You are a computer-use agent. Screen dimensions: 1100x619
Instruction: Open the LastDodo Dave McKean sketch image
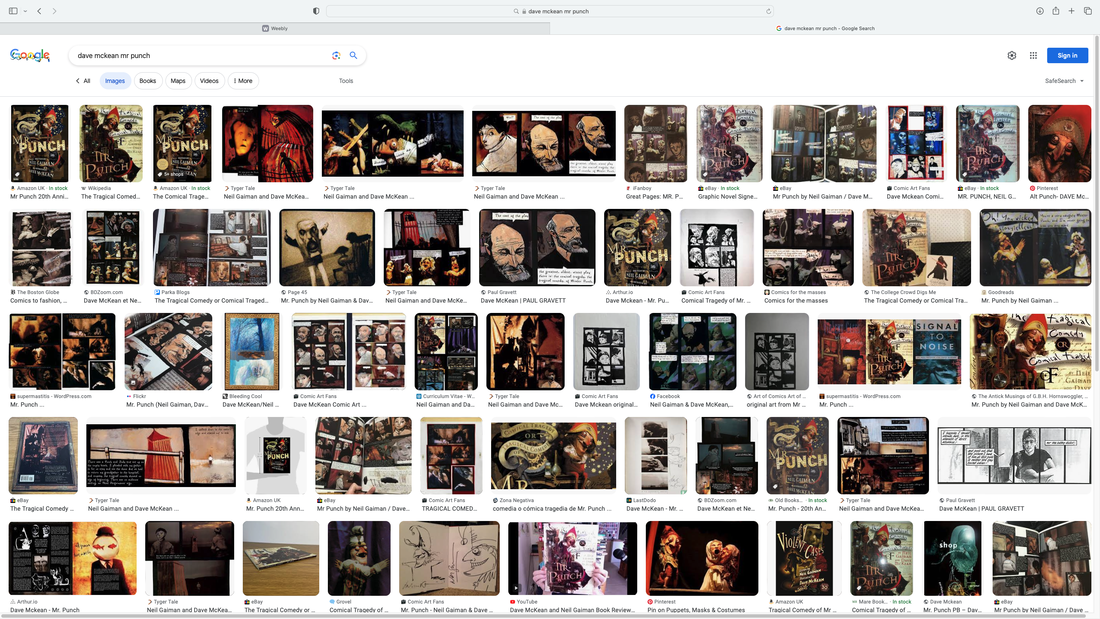(x=656, y=456)
